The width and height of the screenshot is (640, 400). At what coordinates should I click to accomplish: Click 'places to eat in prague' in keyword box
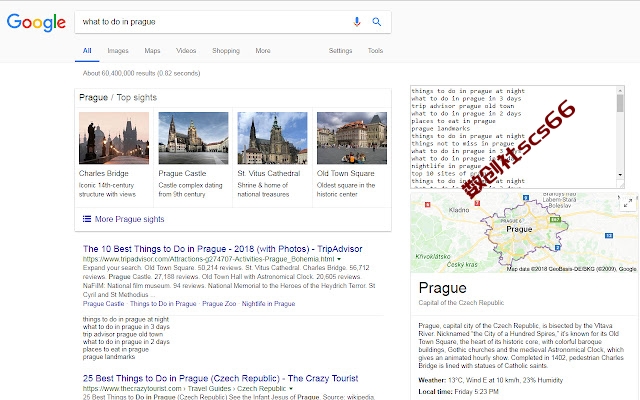click(x=453, y=121)
